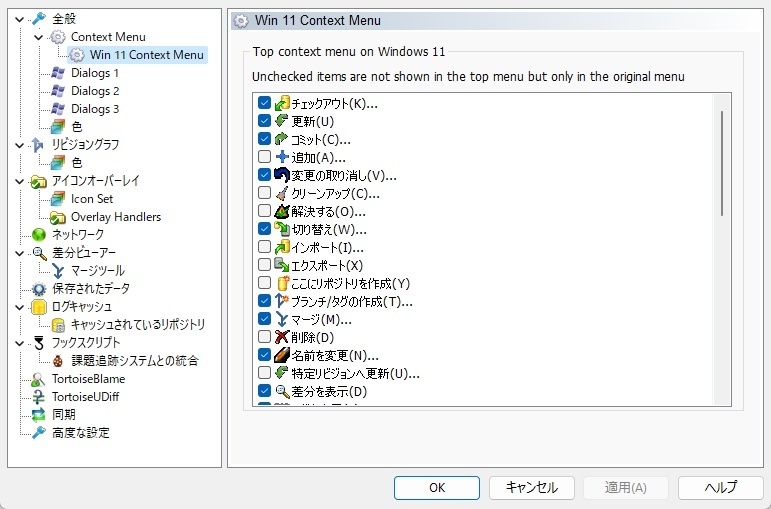Uncheck the マージ(M) checkbox
This screenshot has width=771, height=509.
click(264, 319)
